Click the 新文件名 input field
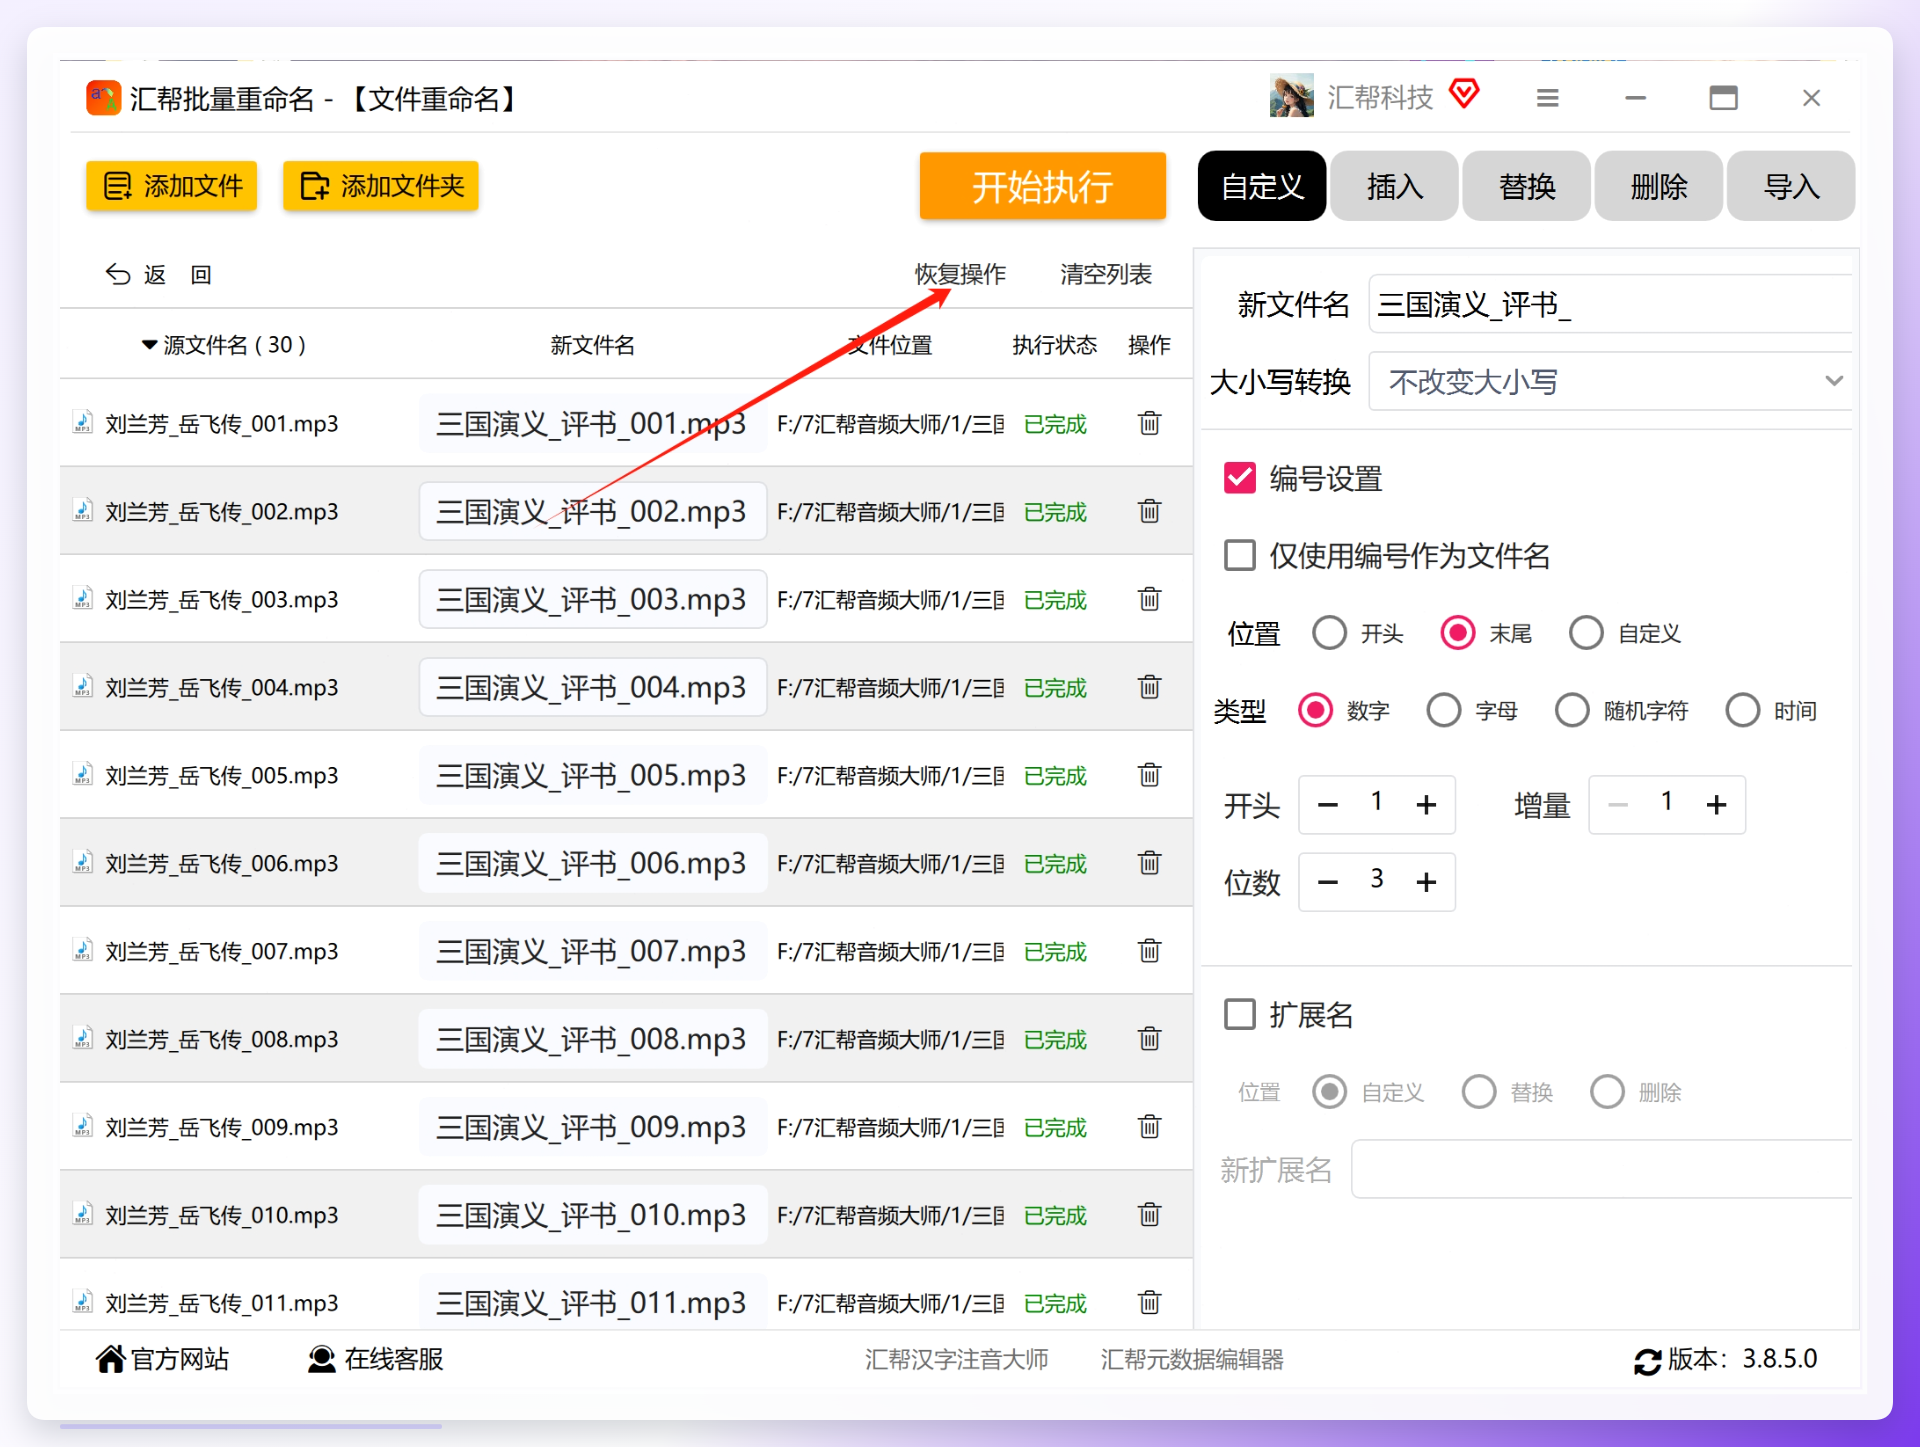 [1610, 304]
